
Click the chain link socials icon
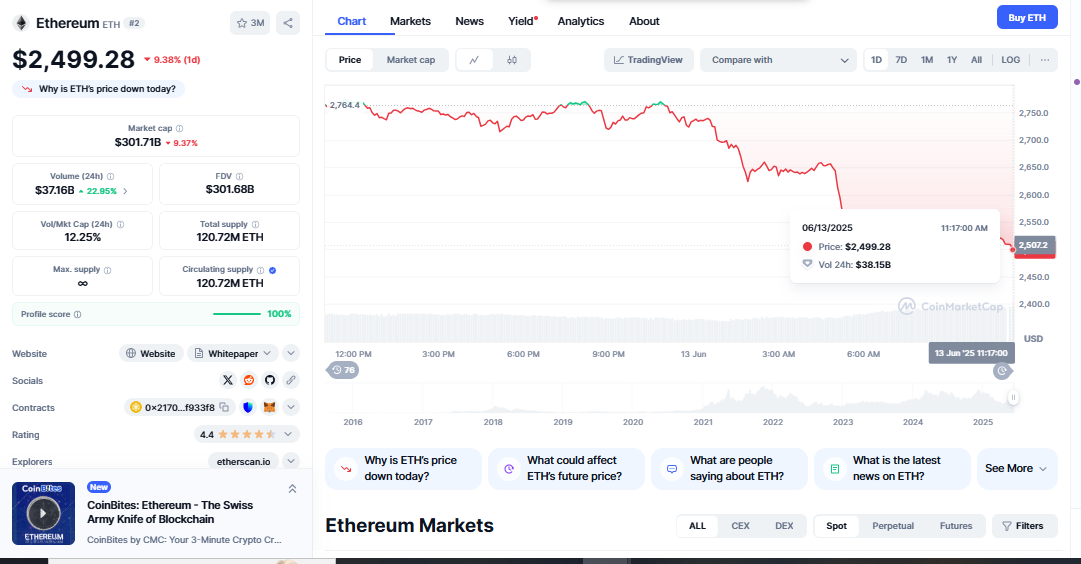[291, 380]
